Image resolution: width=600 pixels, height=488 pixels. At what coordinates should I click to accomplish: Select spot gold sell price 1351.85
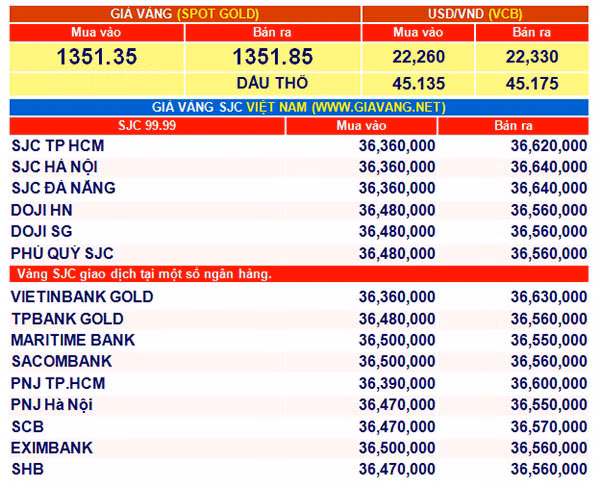point(273,57)
